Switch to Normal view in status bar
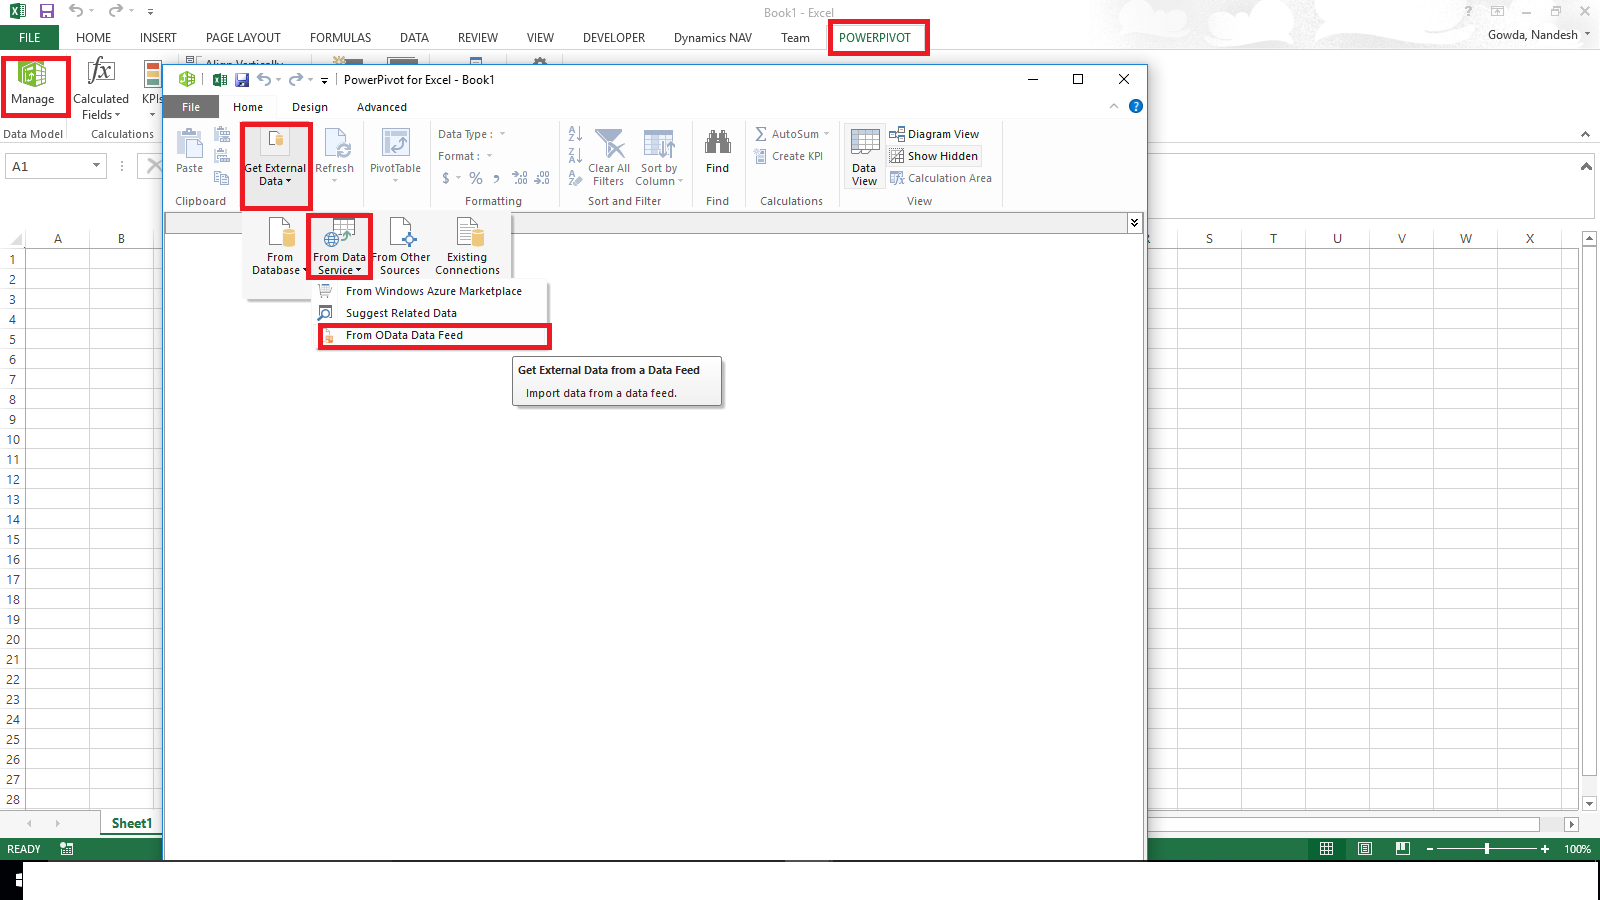 [x=1327, y=849]
